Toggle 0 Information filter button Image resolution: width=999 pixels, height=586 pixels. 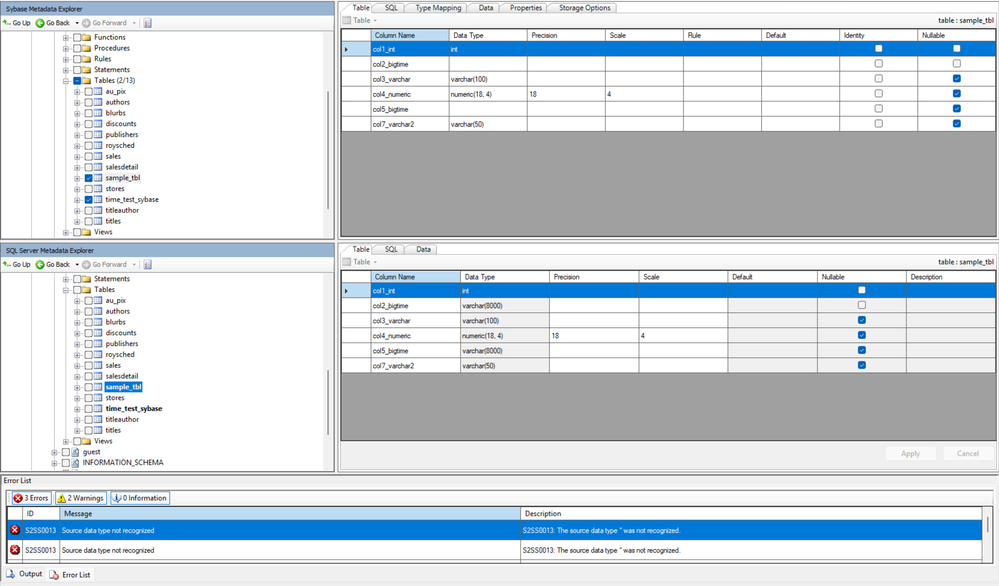[140, 498]
